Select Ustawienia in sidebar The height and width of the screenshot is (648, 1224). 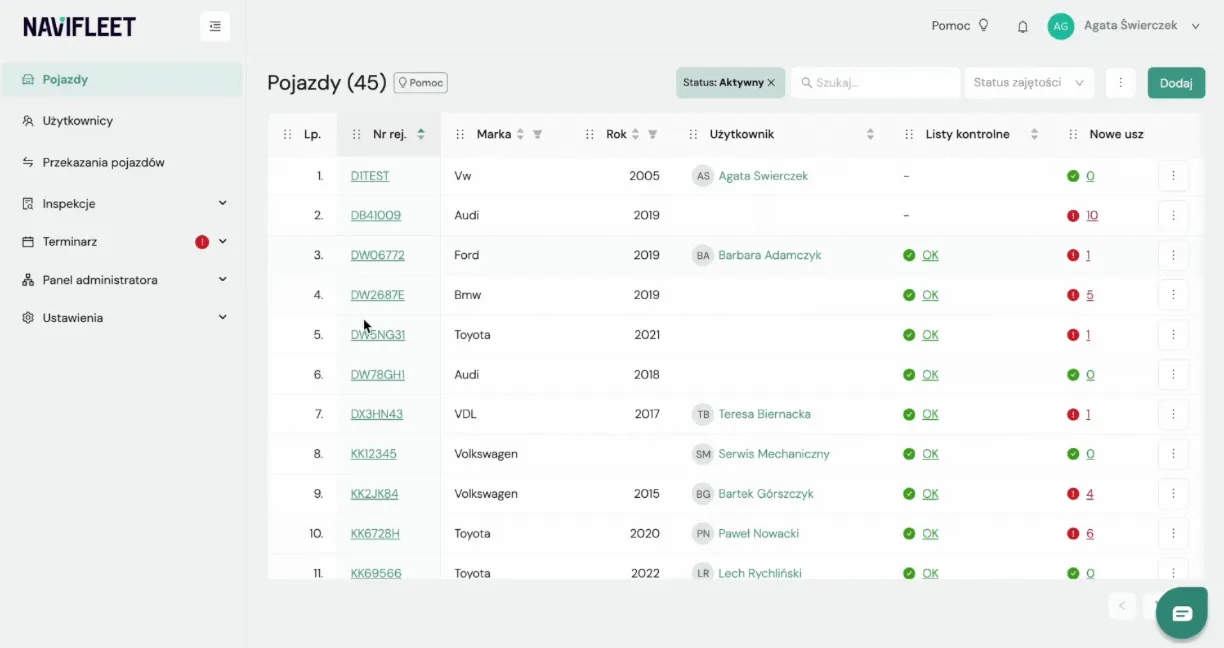click(73, 318)
